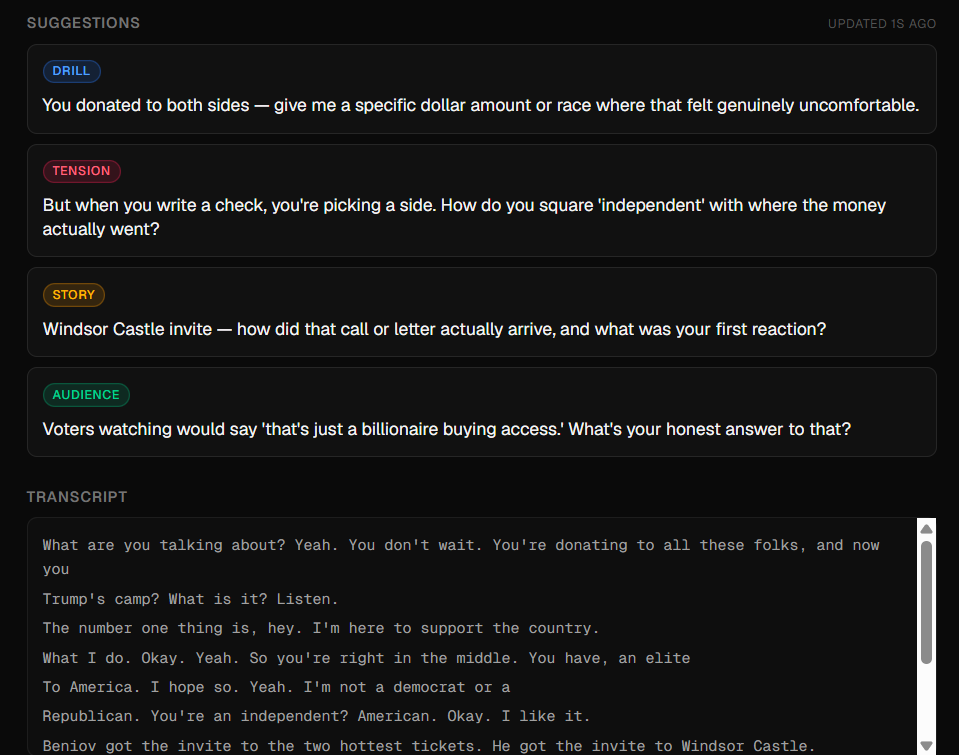Image resolution: width=959 pixels, height=755 pixels.
Task: Click the transcript scrollbar down arrow
Action: pos(927,746)
